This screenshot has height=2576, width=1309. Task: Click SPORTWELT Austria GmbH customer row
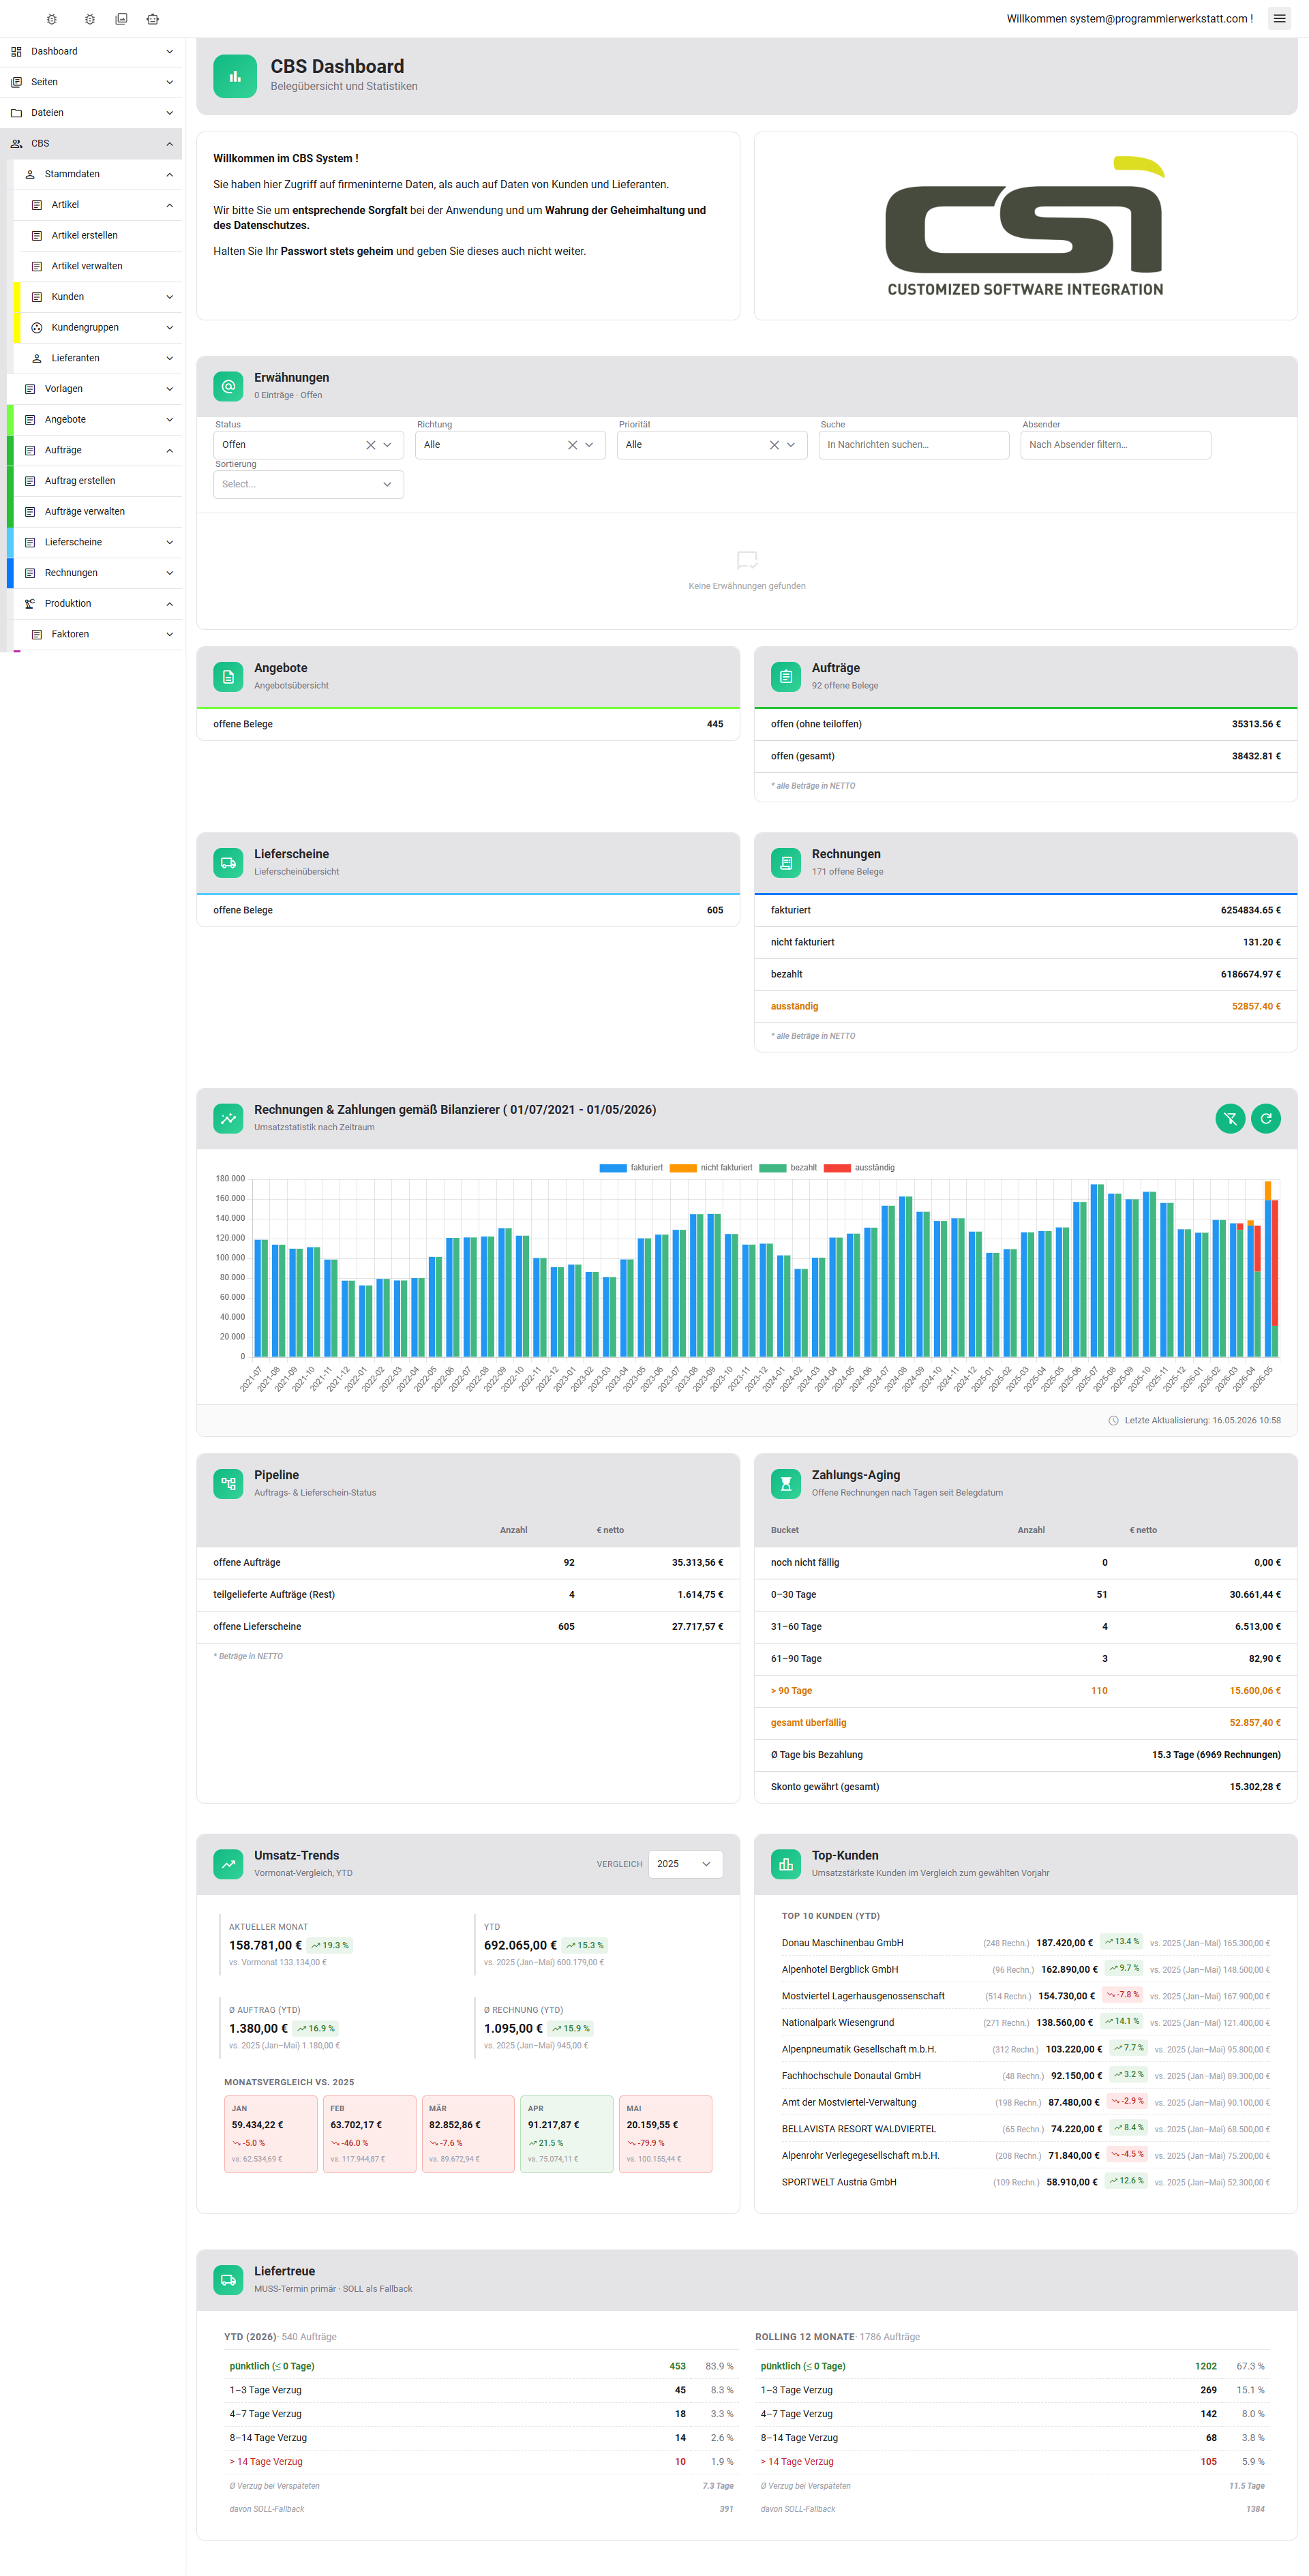click(x=1025, y=2182)
